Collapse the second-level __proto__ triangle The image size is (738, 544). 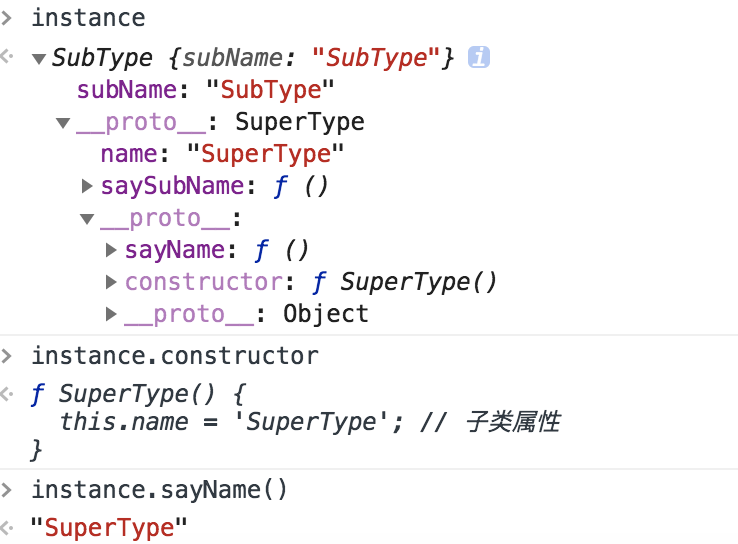(87, 219)
